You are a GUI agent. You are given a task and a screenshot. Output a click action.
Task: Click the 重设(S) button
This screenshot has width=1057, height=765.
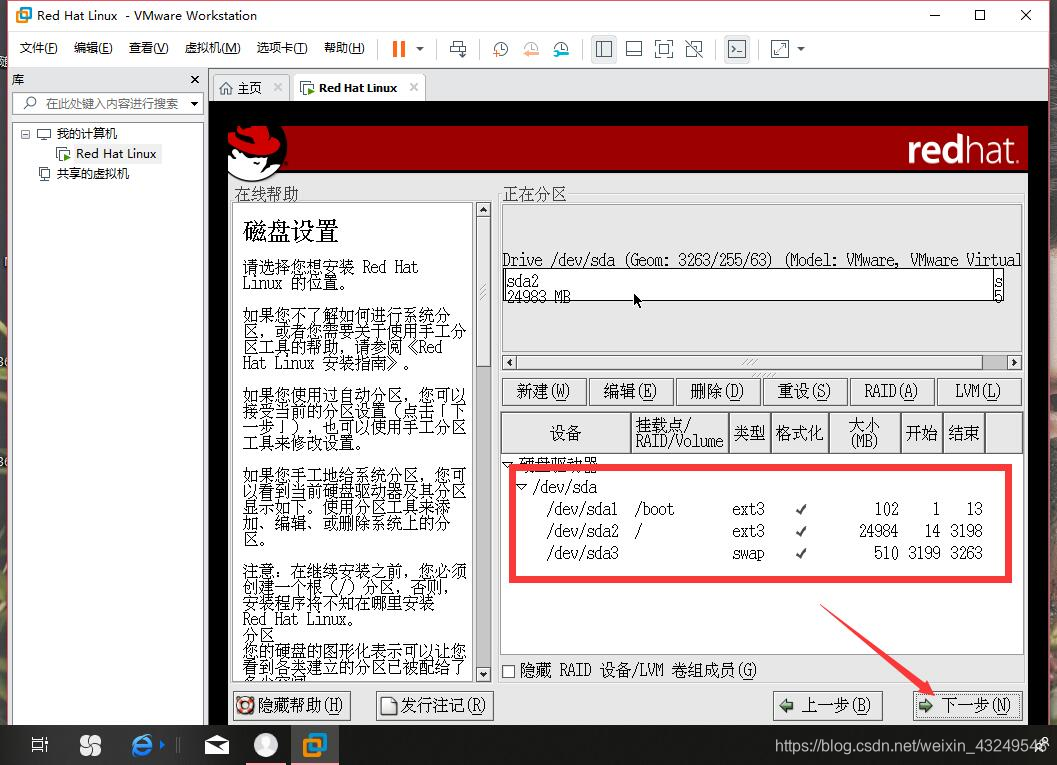(804, 392)
